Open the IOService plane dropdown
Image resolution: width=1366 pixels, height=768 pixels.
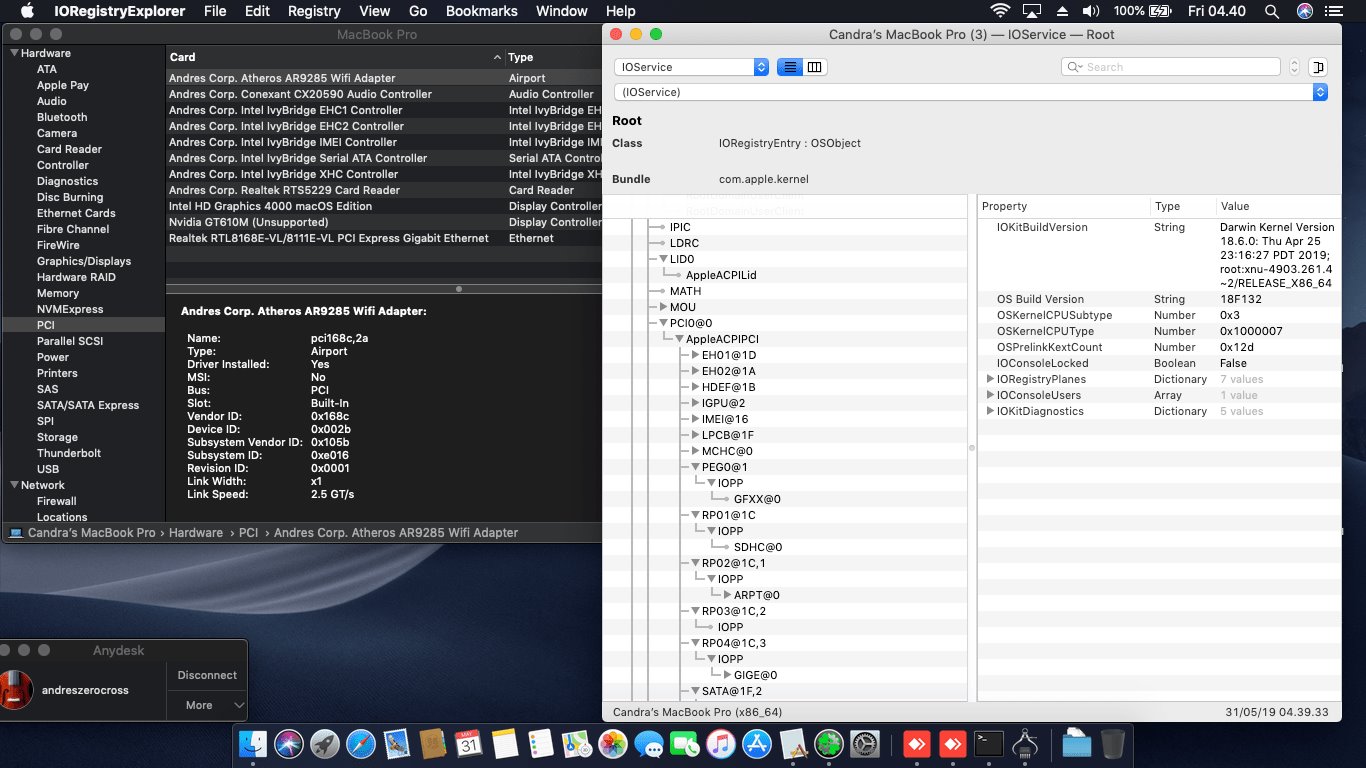coord(690,67)
